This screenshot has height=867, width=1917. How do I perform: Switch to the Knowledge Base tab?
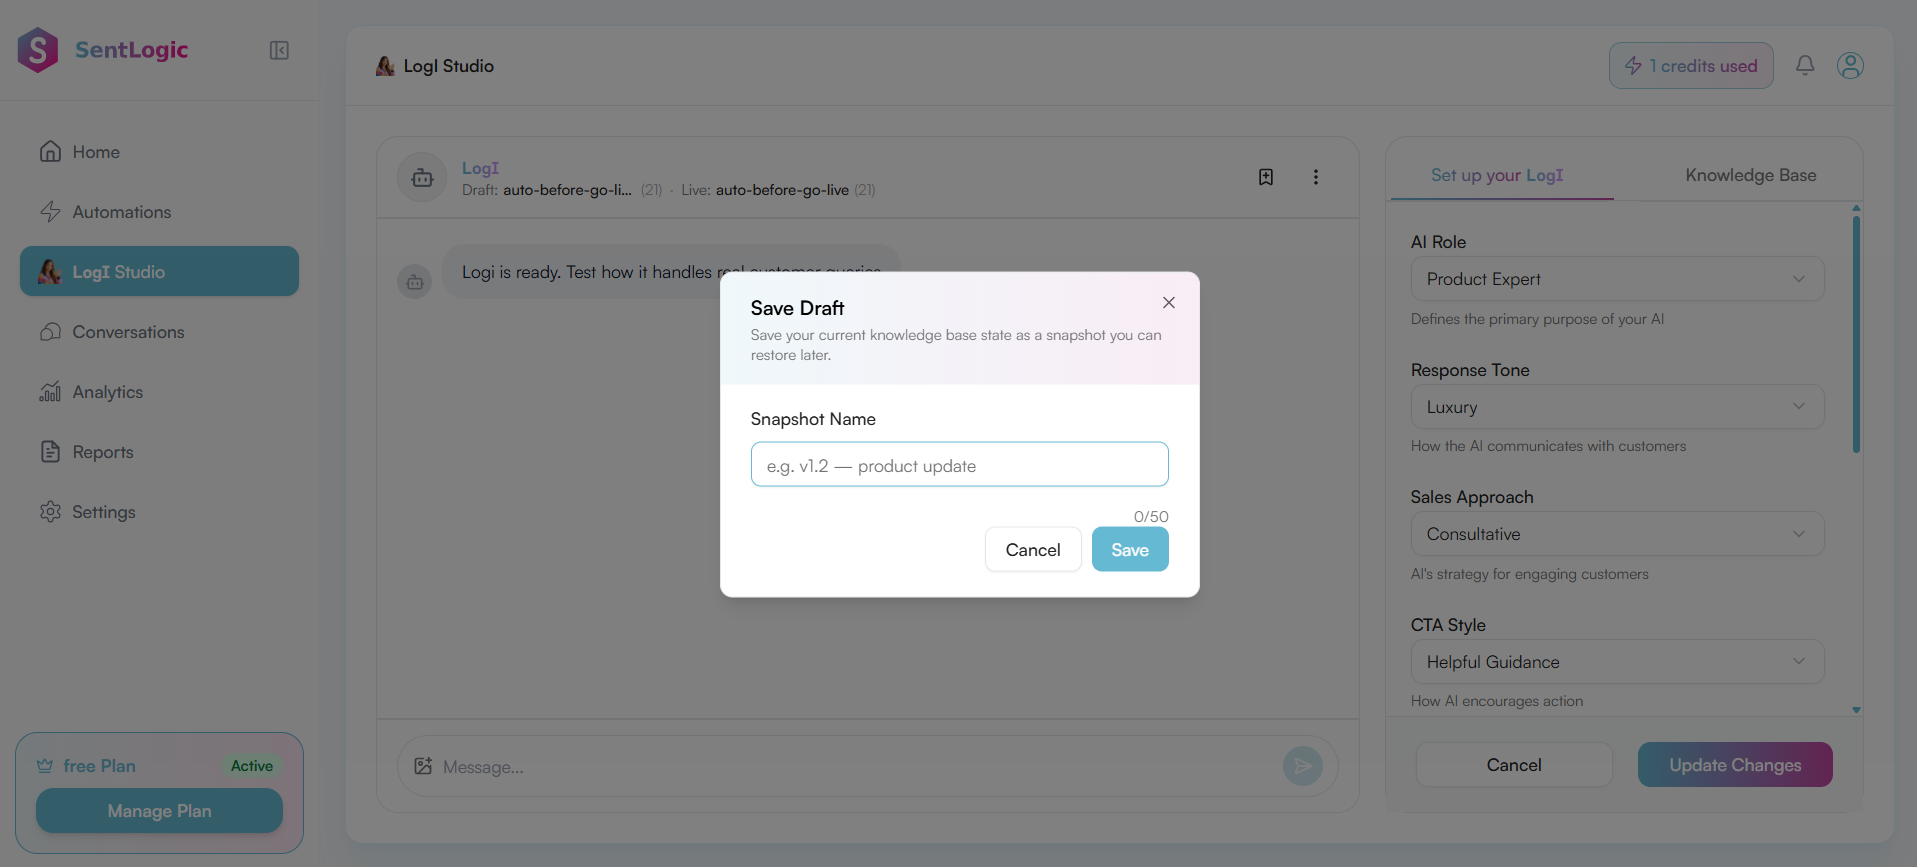[x=1750, y=175]
